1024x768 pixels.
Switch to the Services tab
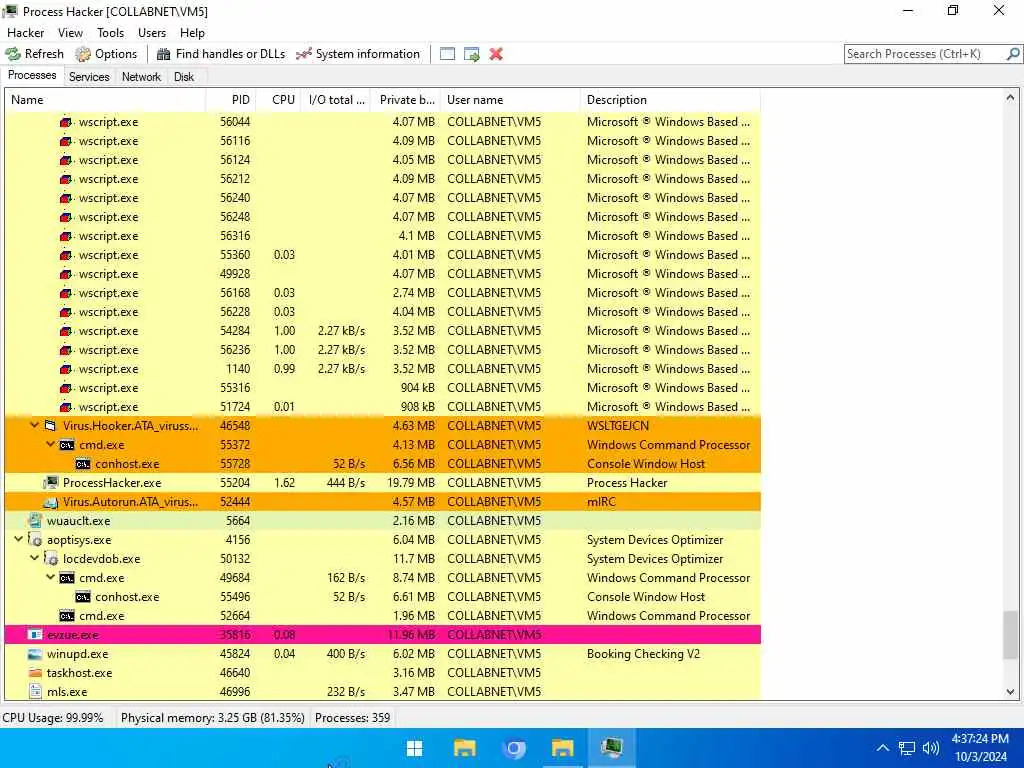coord(89,77)
